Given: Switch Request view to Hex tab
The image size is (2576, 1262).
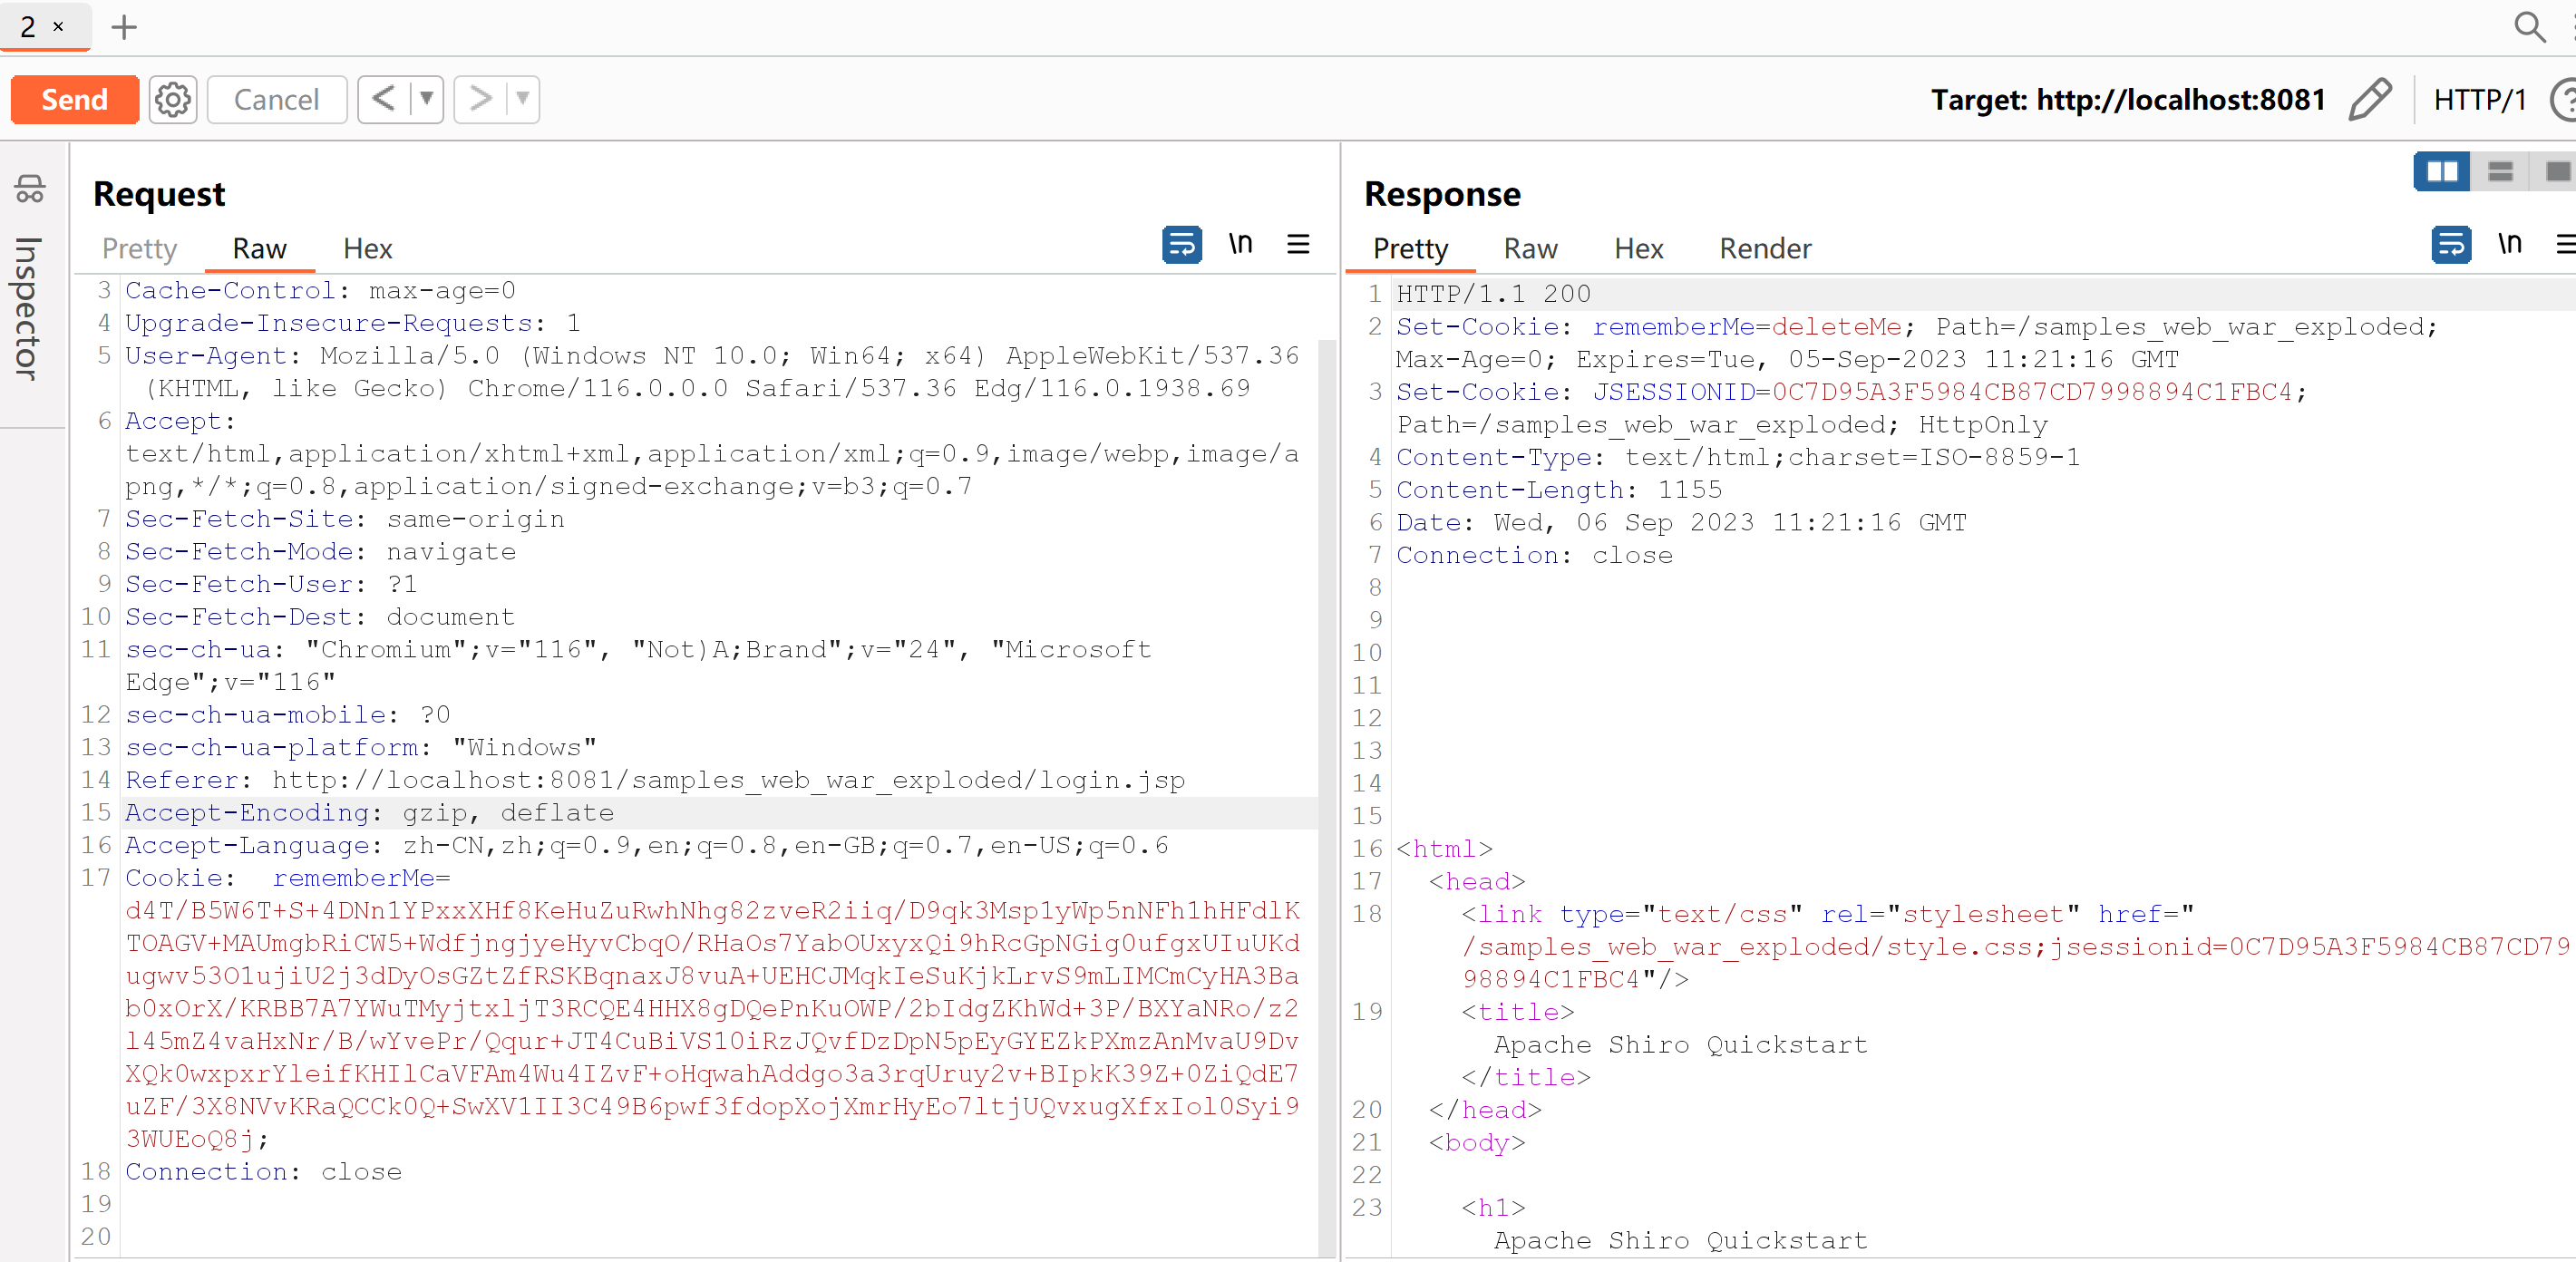Looking at the screenshot, I should click(x=367, y=248).
